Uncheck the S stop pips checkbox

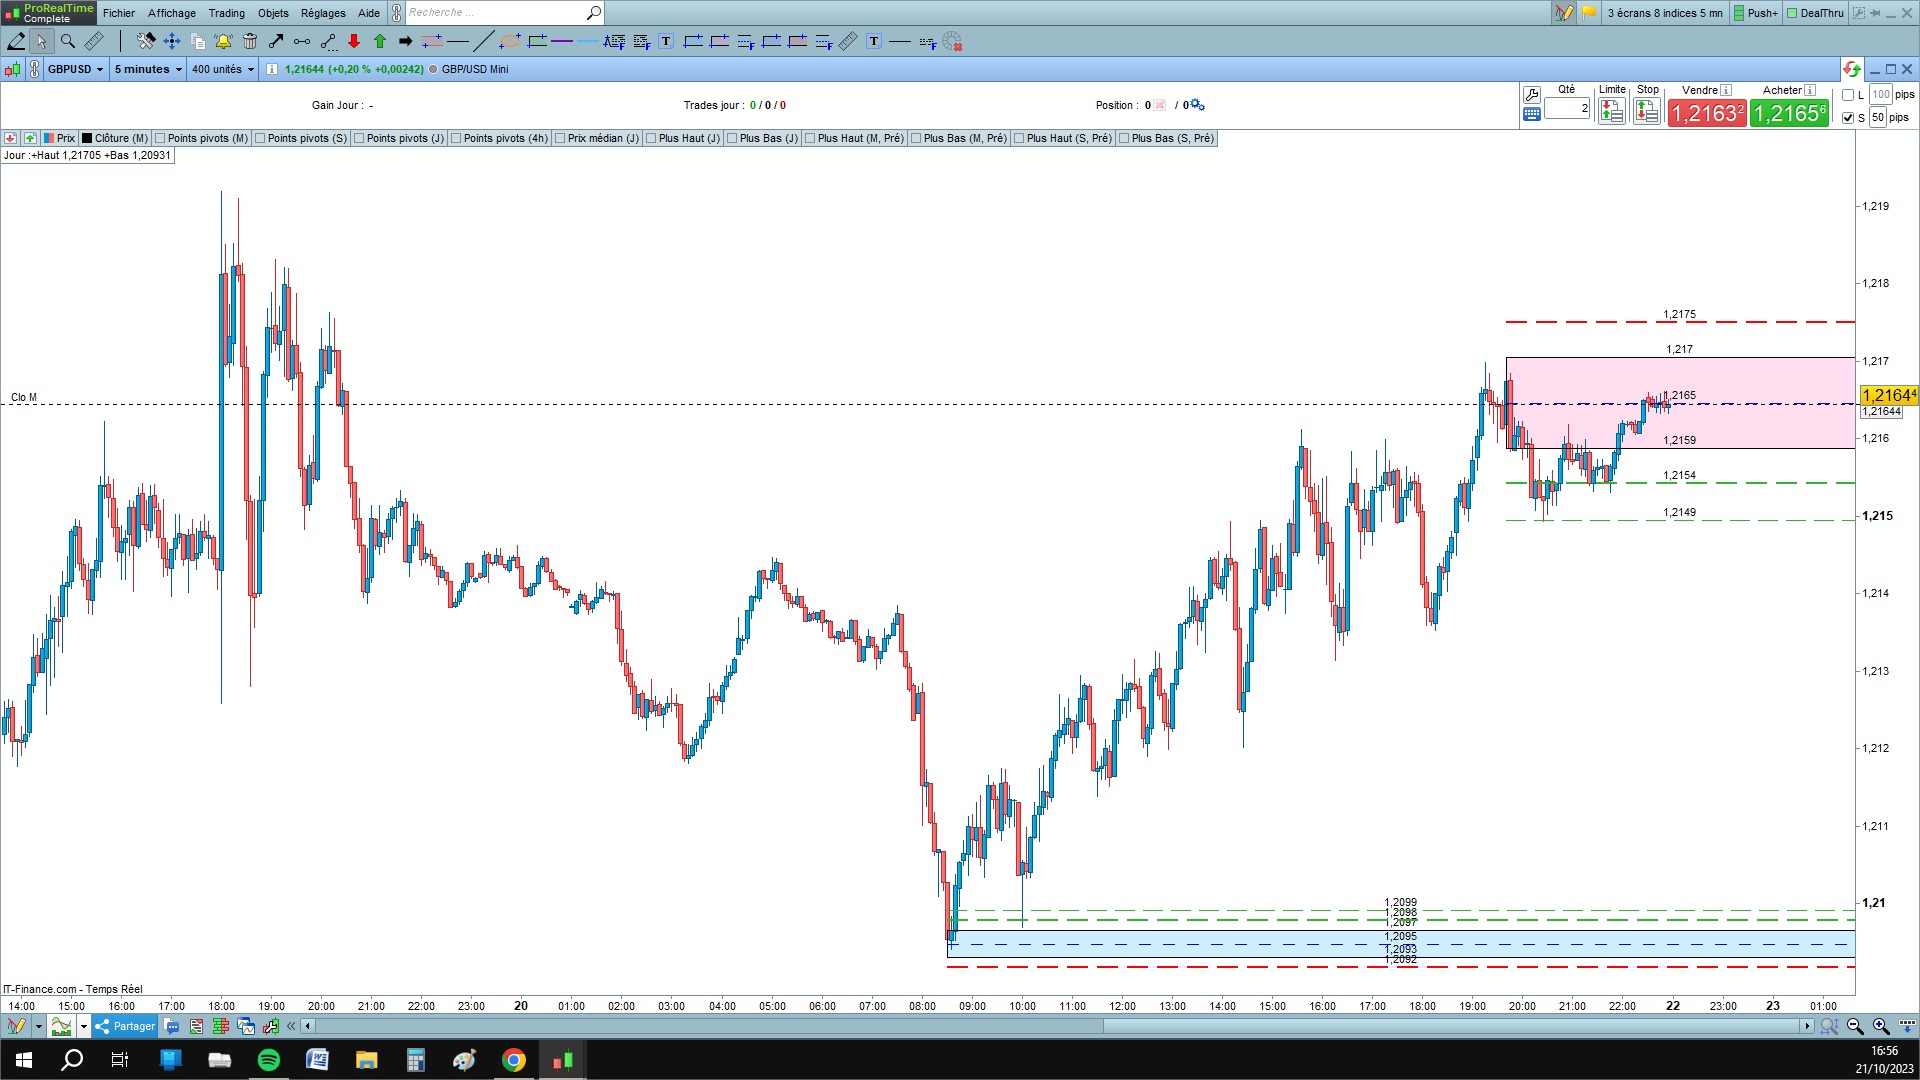(x=1848, y=118)
